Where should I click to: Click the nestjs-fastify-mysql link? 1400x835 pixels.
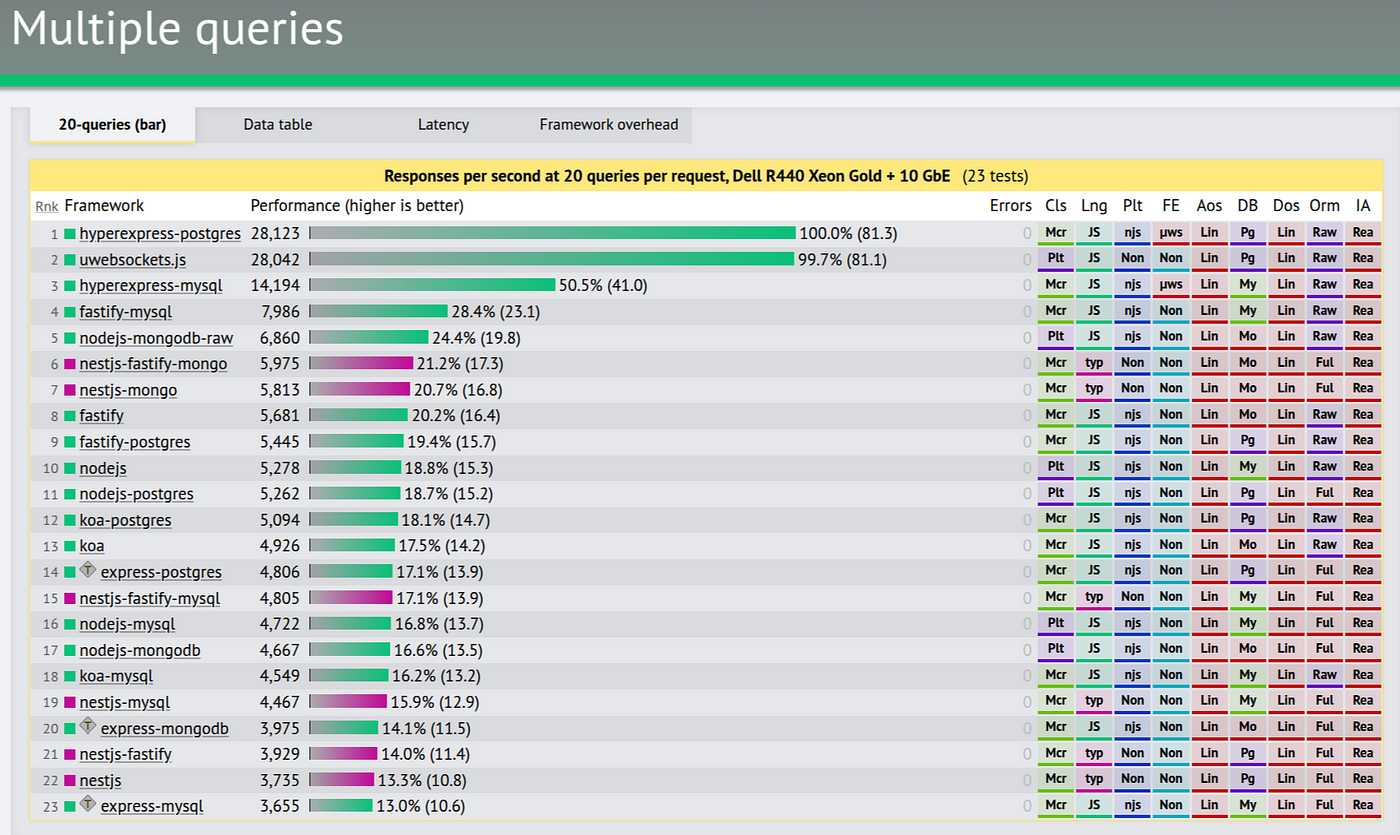(150, 597)
